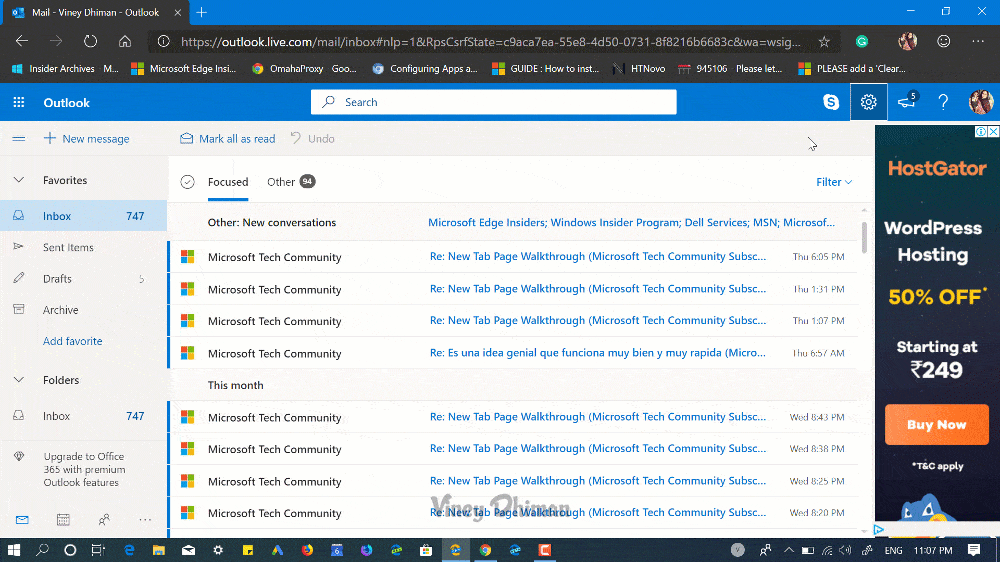Screen dimensions: 1000x562
Task: Open the Mail - Viney Dhiman browser tab
Action: [96, 12]
